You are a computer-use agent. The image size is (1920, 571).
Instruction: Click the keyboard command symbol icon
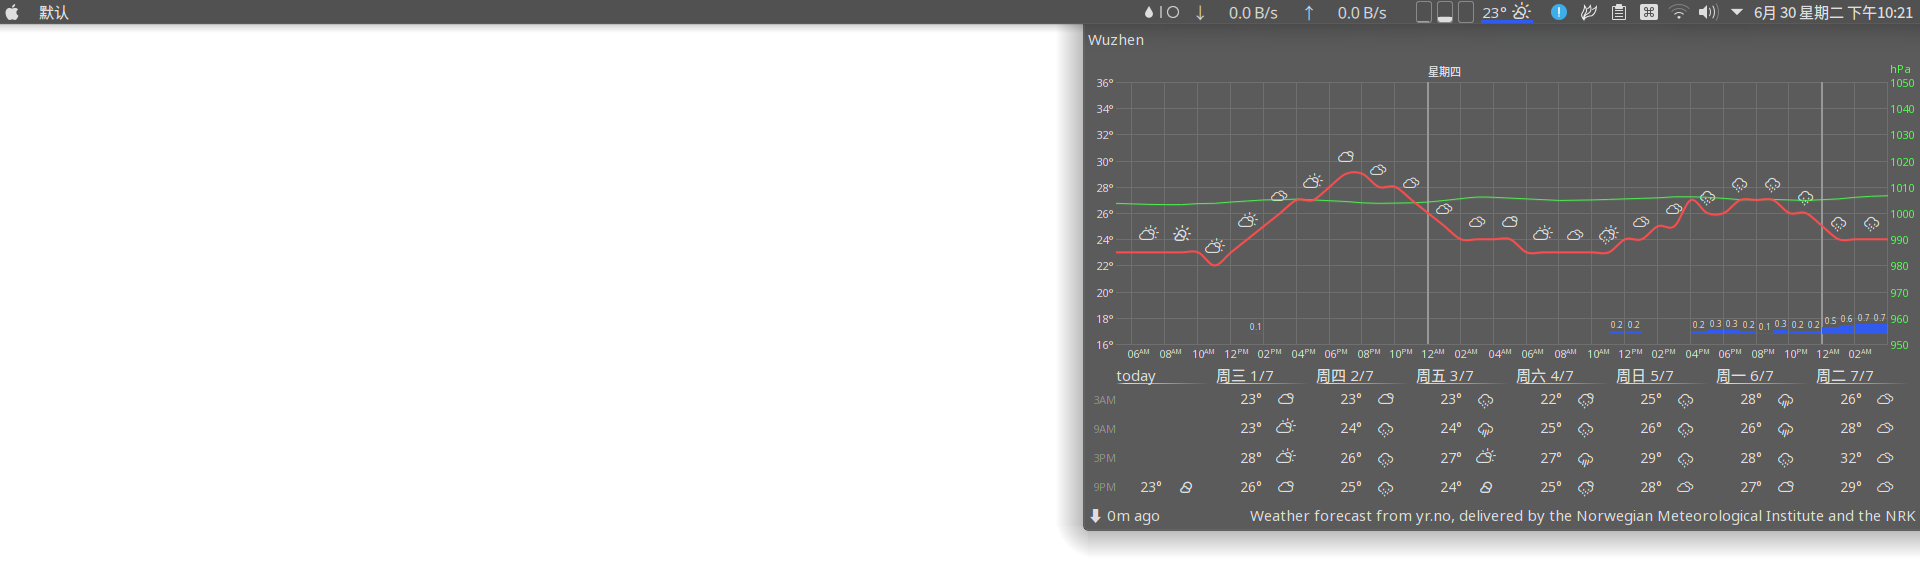click(x=1649, y=12)
